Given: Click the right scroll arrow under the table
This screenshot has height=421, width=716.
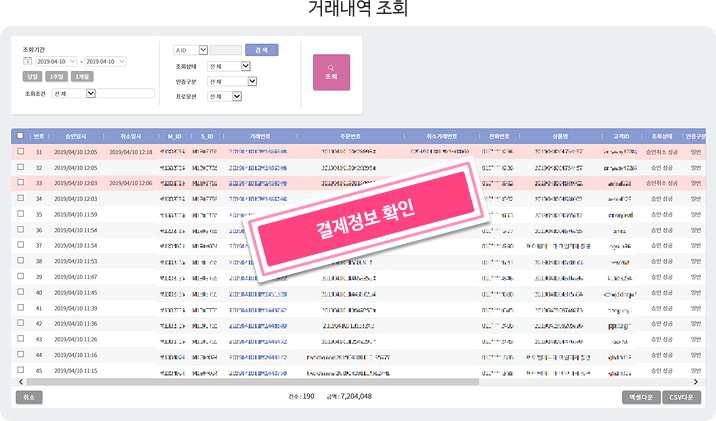Looking at the screenshot, I should click(696, 382).
